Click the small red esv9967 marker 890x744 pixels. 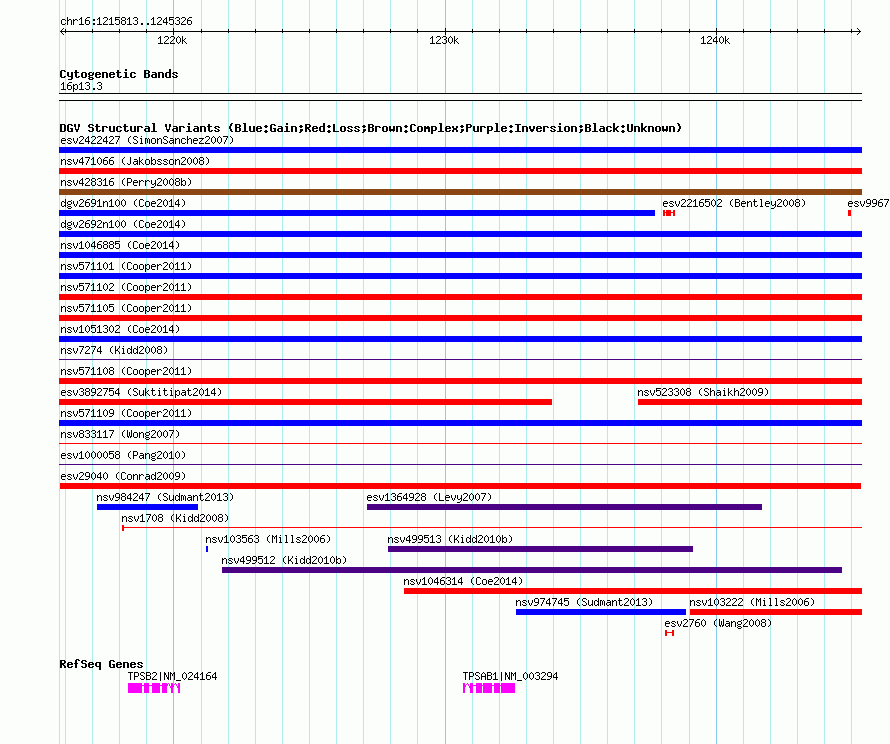(x=850, y=213)
